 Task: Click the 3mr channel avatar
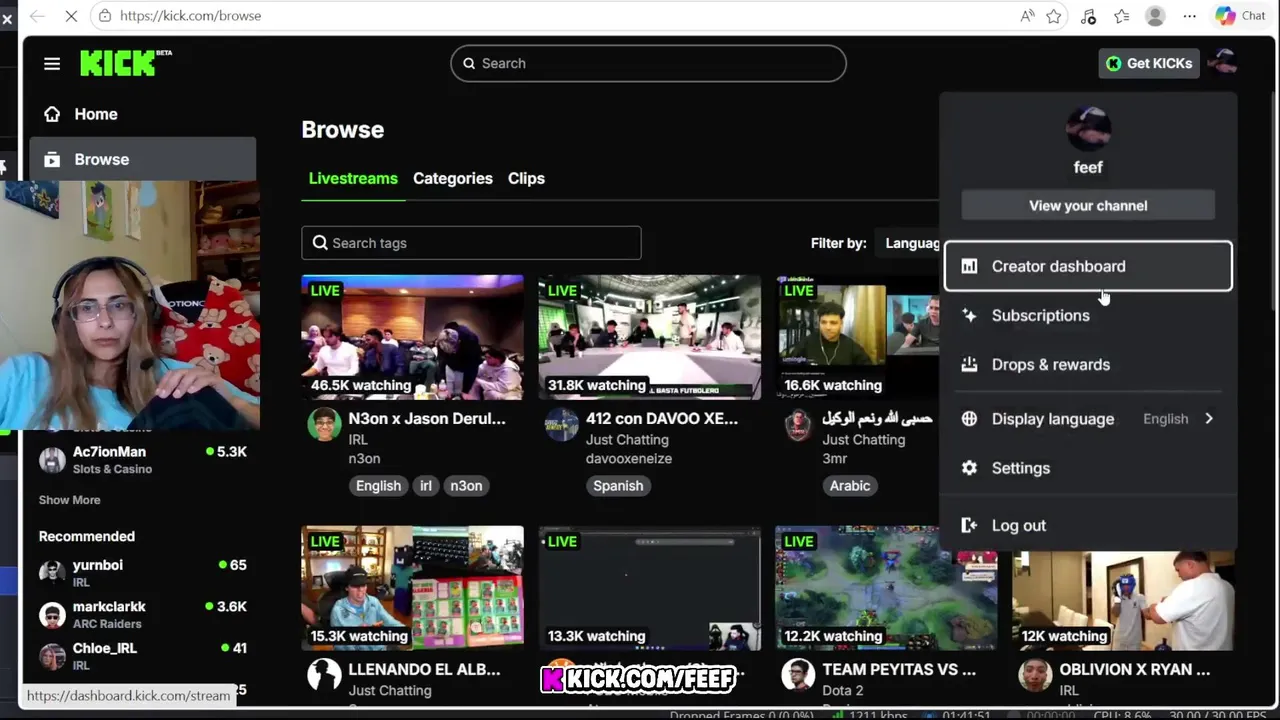[798, 424]
